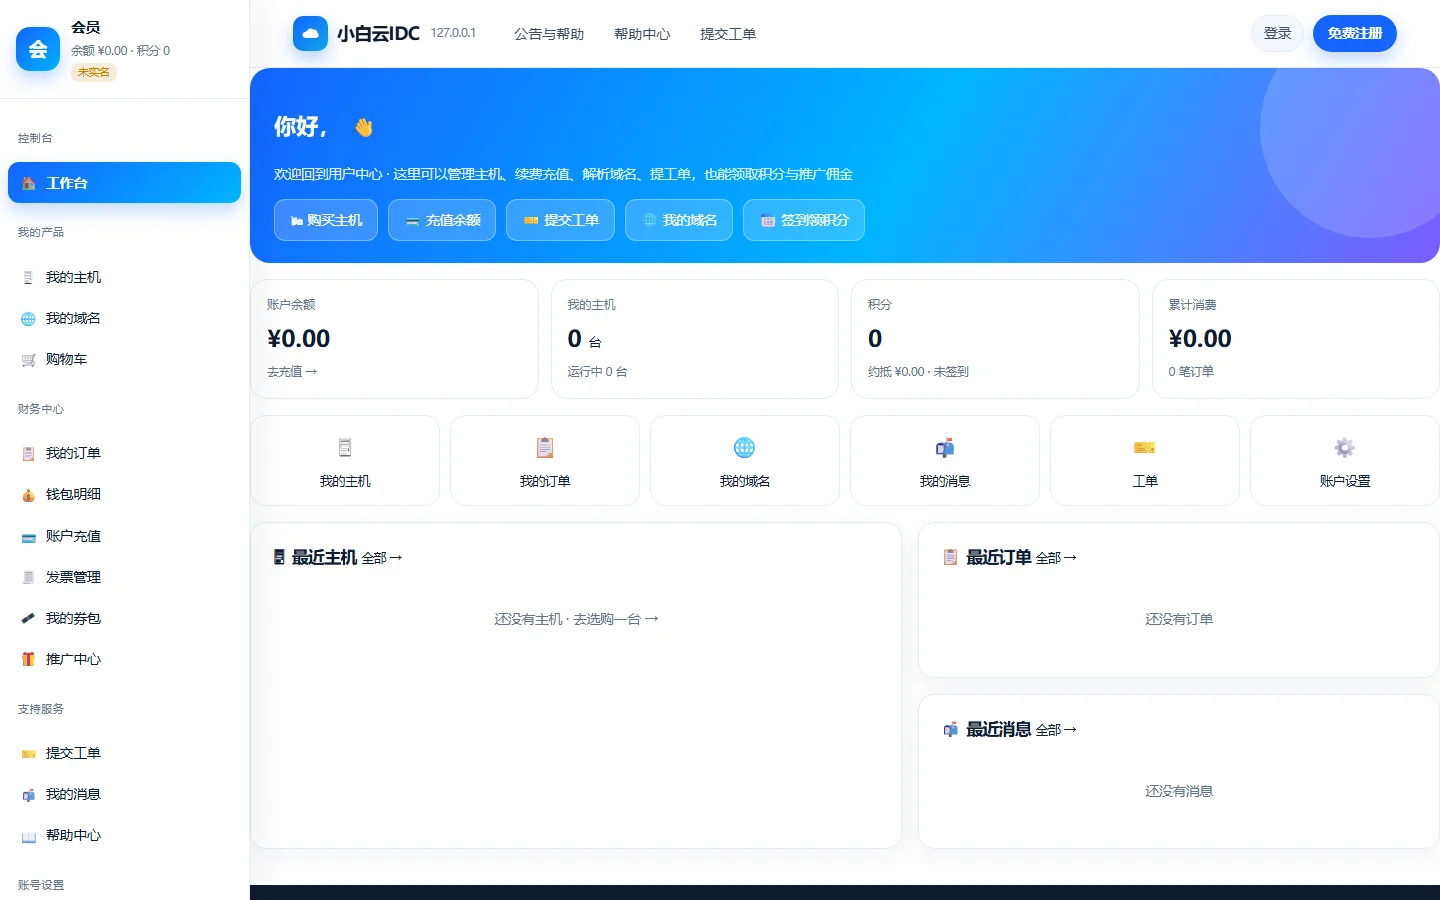1440x900 pixels.
Task: Open 发票管理 in the sidebar
Action: (x=124, y=577)
